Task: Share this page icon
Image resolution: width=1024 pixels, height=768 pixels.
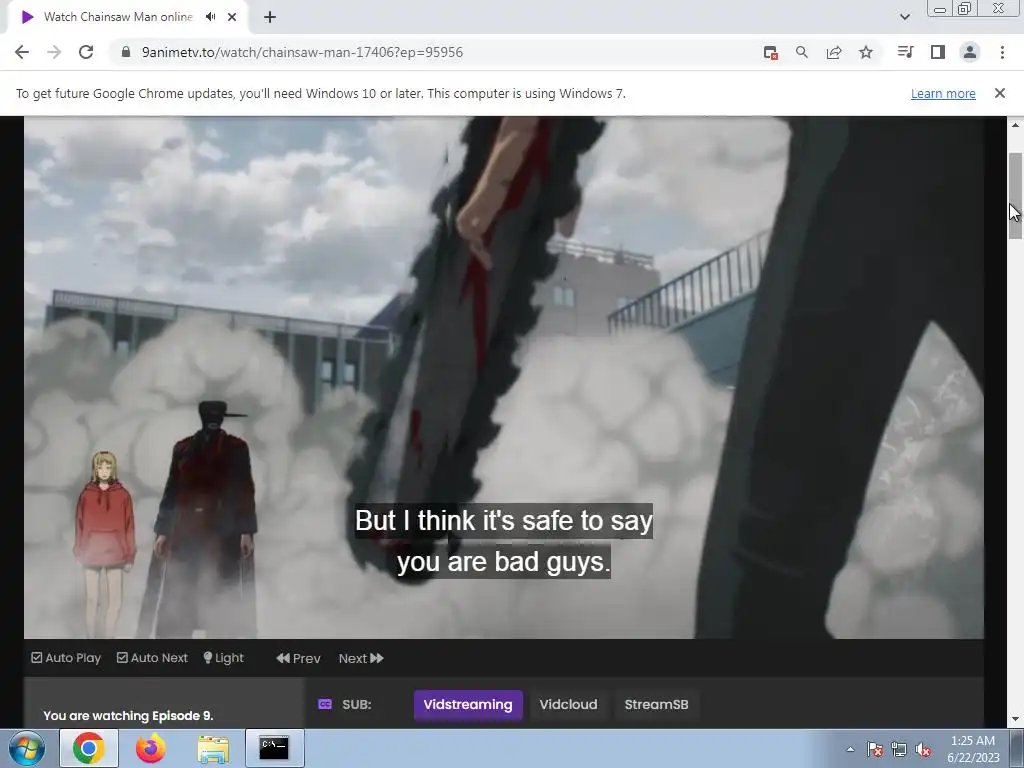Action: pyautogui.click(x=834, y=52)
